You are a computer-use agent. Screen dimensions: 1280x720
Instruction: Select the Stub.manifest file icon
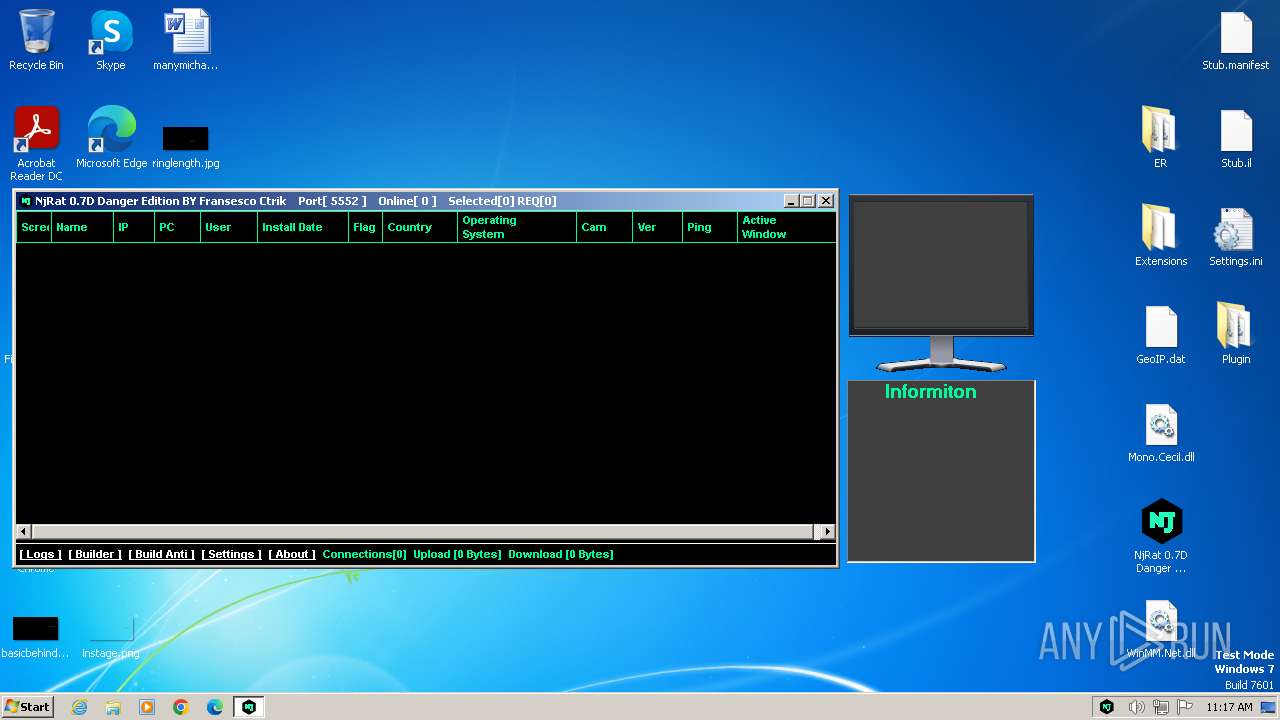point(1236,40)
